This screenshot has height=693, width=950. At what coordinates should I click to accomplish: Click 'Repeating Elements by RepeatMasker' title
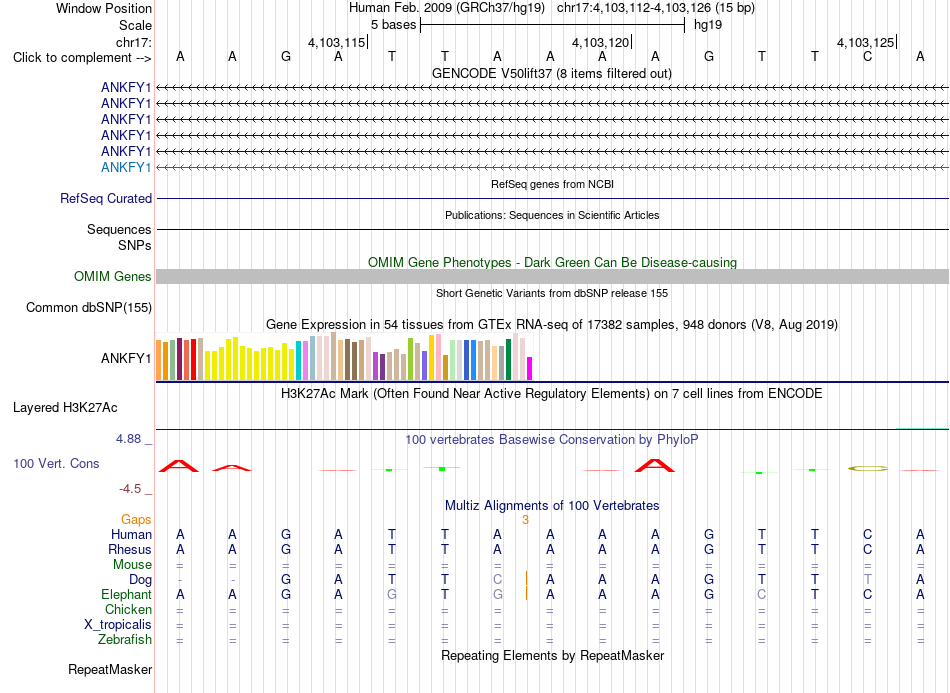coord(553,655)
